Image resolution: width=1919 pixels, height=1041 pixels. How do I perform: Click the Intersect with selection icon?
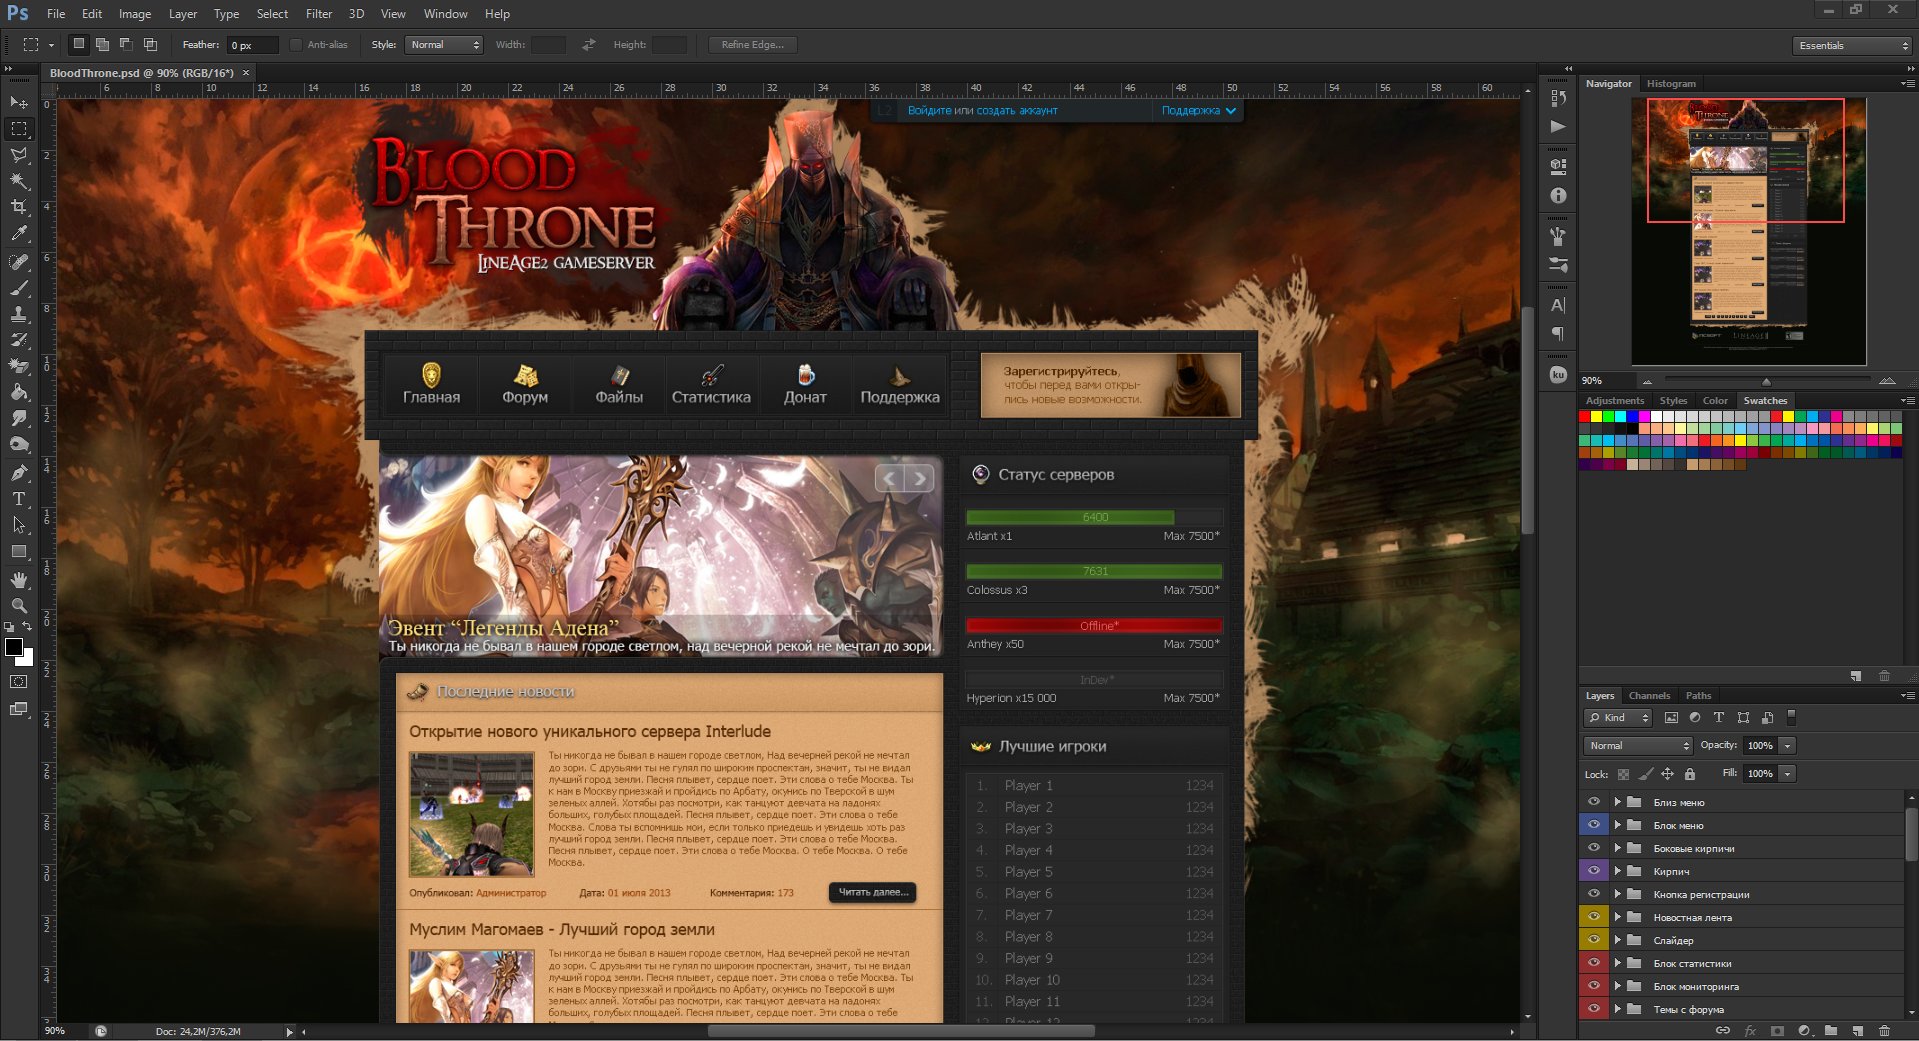[x=150, y=44]
